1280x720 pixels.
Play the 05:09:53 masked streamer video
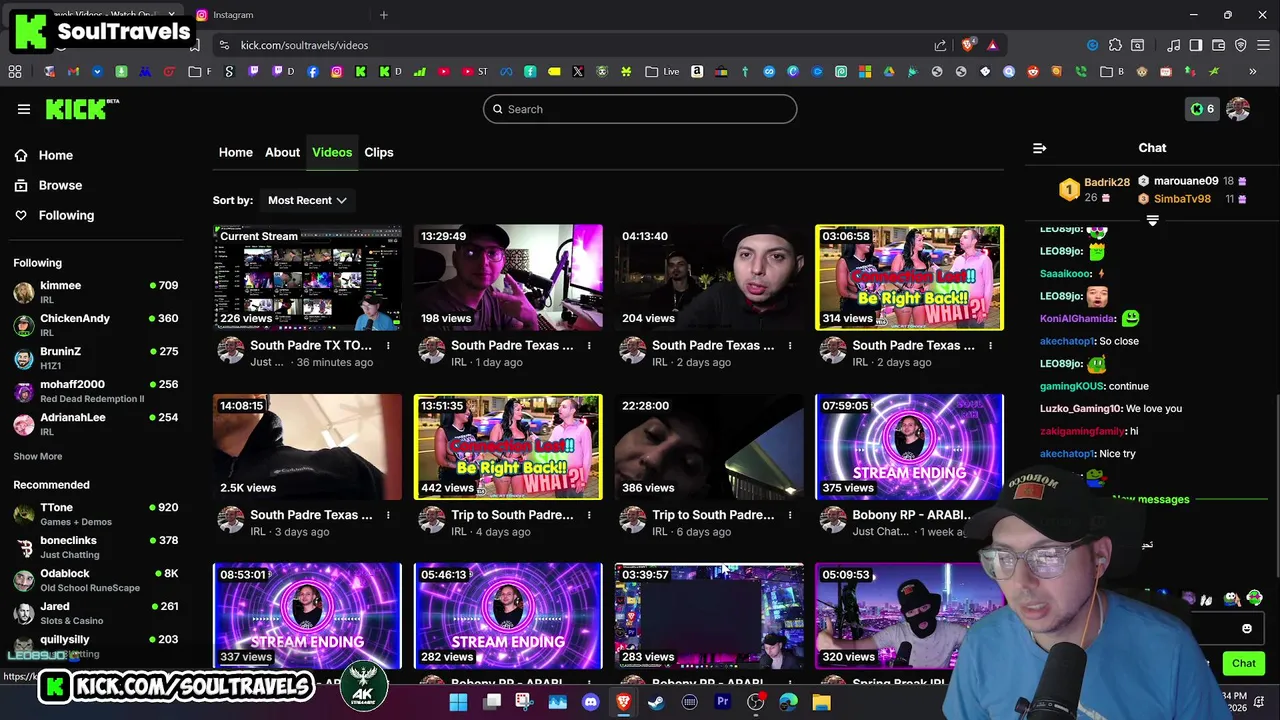pyautogui.click(x=909, y=616)
